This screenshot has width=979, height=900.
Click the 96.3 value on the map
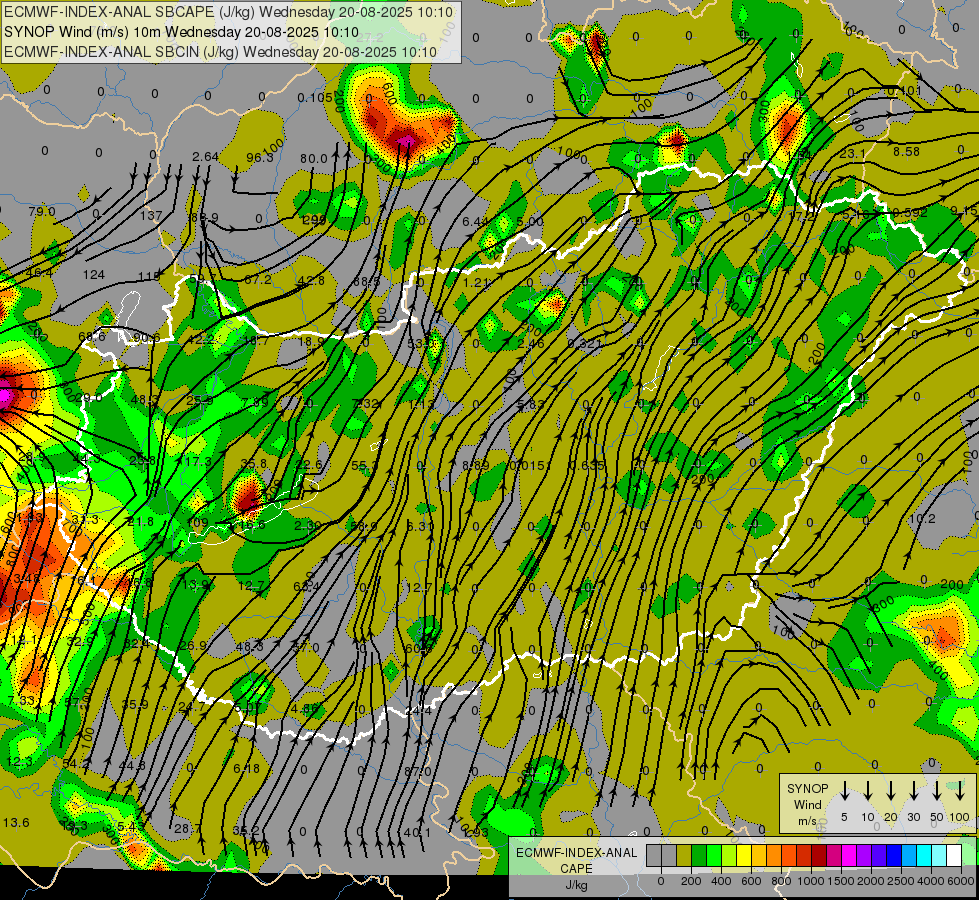click(260, 157)
